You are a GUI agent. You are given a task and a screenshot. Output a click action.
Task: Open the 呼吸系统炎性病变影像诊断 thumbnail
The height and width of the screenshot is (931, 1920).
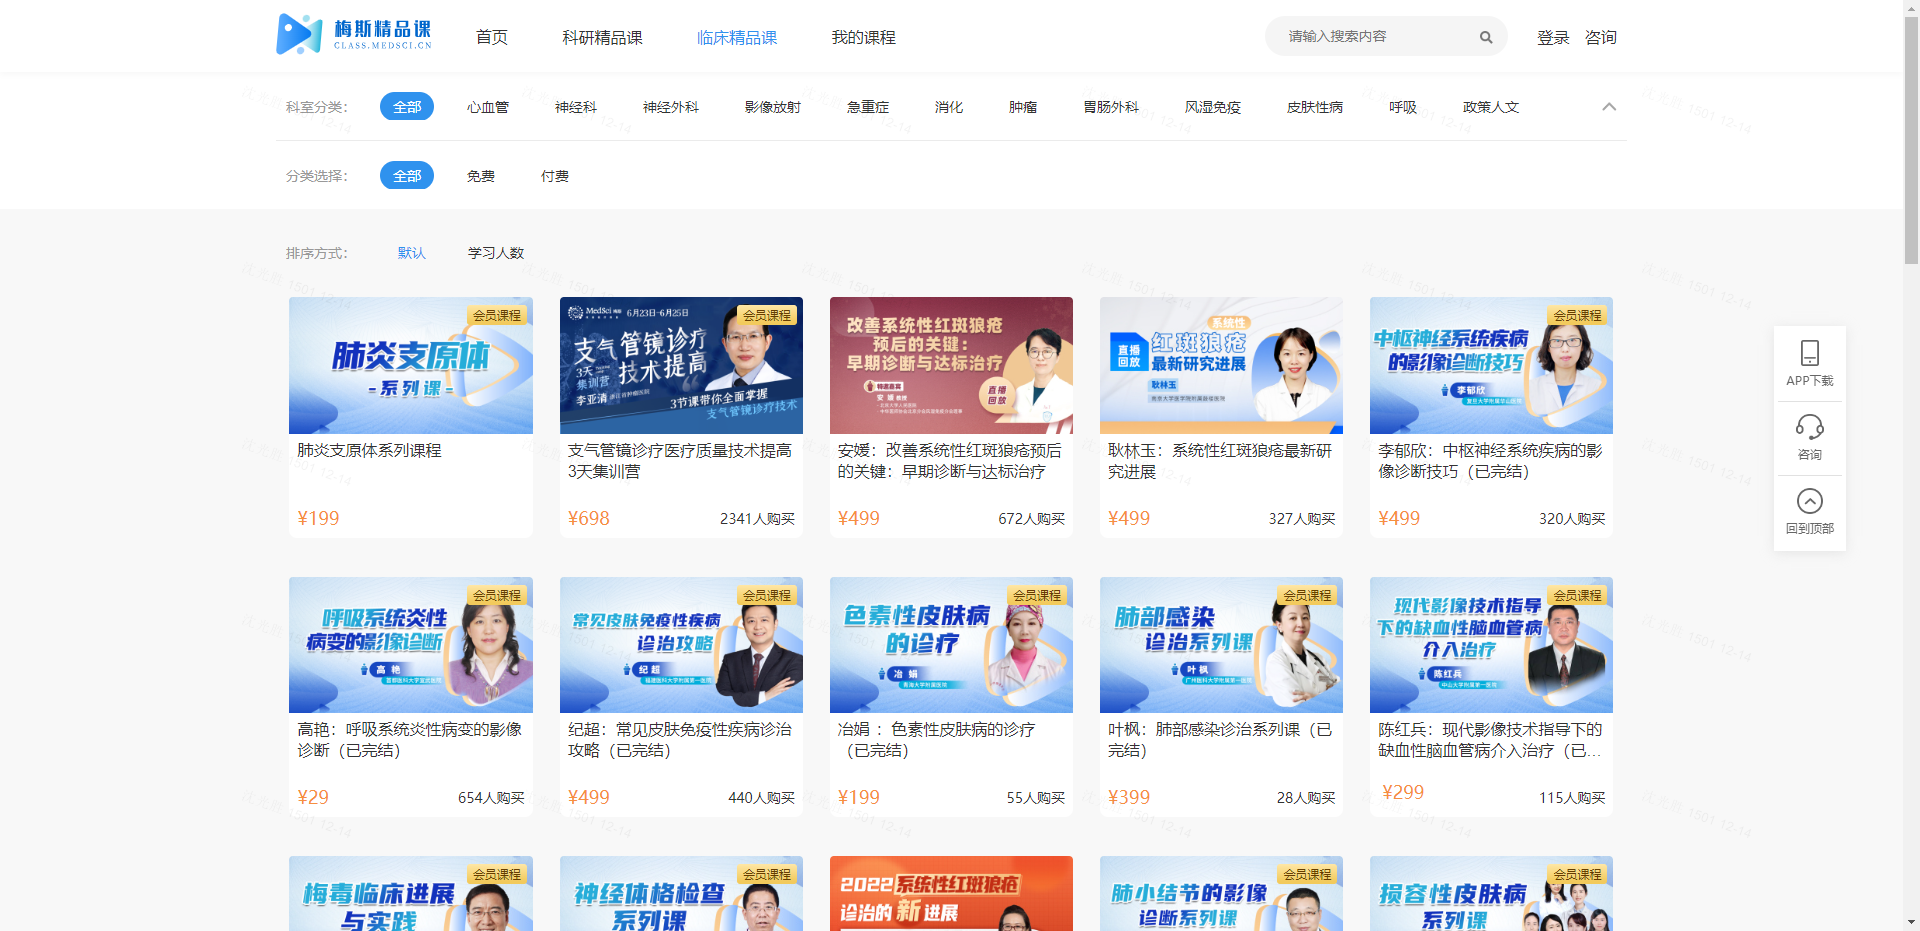411,645
